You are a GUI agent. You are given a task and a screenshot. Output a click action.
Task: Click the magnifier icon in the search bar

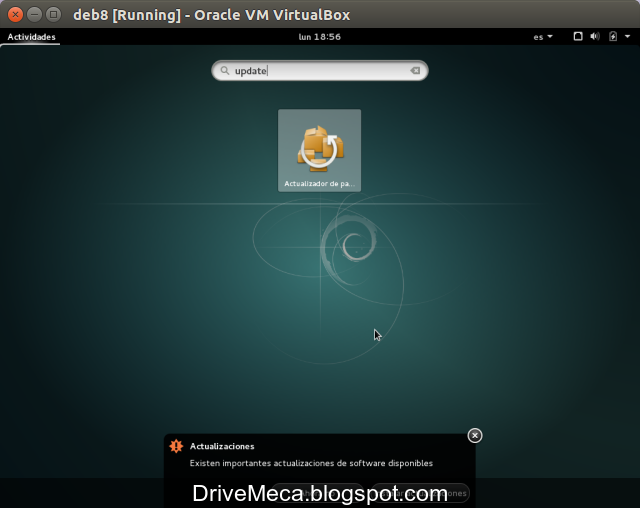tap(224, 71)
